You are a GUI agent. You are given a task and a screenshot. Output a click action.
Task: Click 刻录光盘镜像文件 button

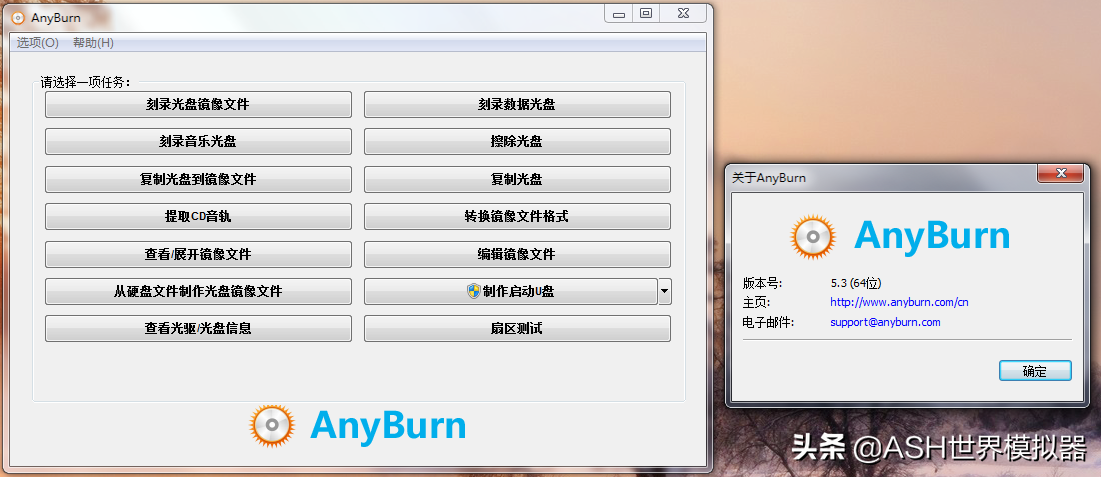198,105
